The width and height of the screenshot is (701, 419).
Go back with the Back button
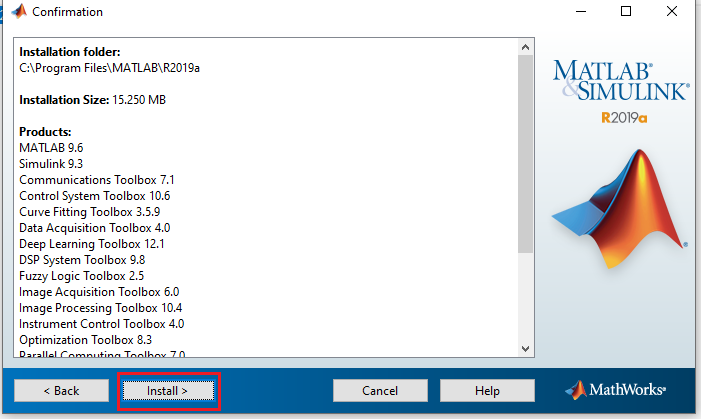[x=61, y=390]
